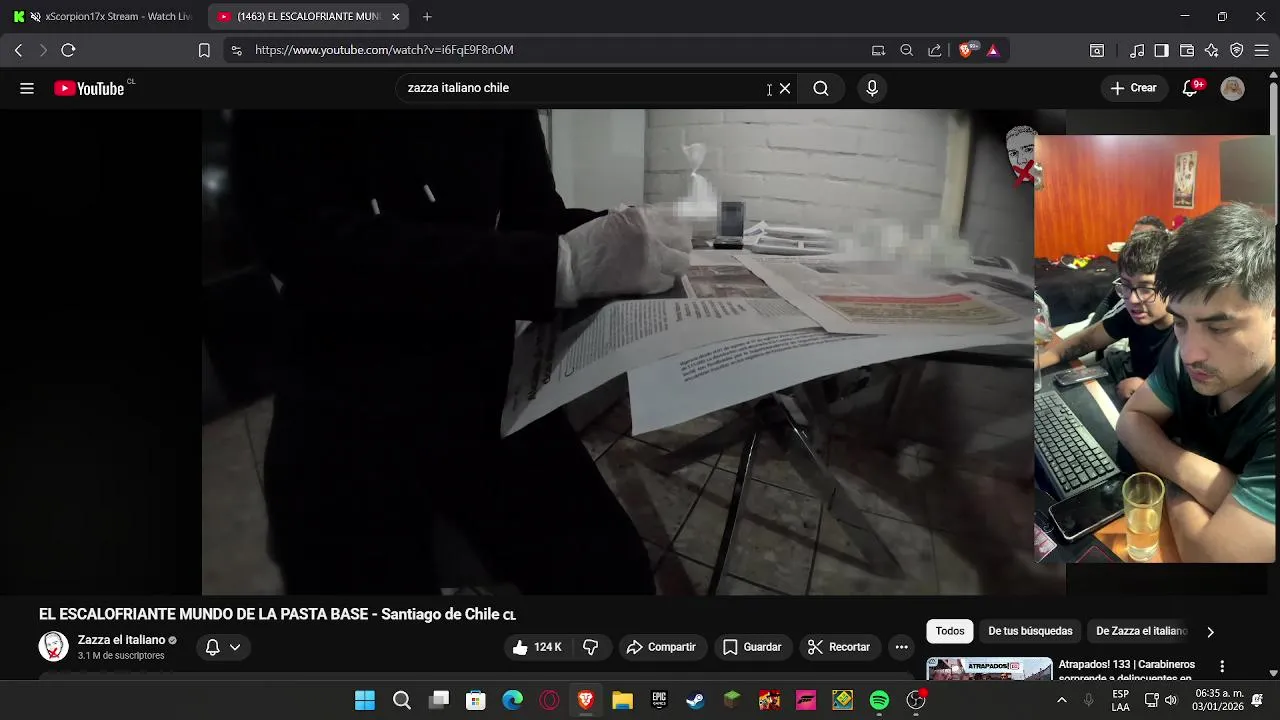Click browser forward arrow
The image size is (1280, 720).
pos(43,50)
